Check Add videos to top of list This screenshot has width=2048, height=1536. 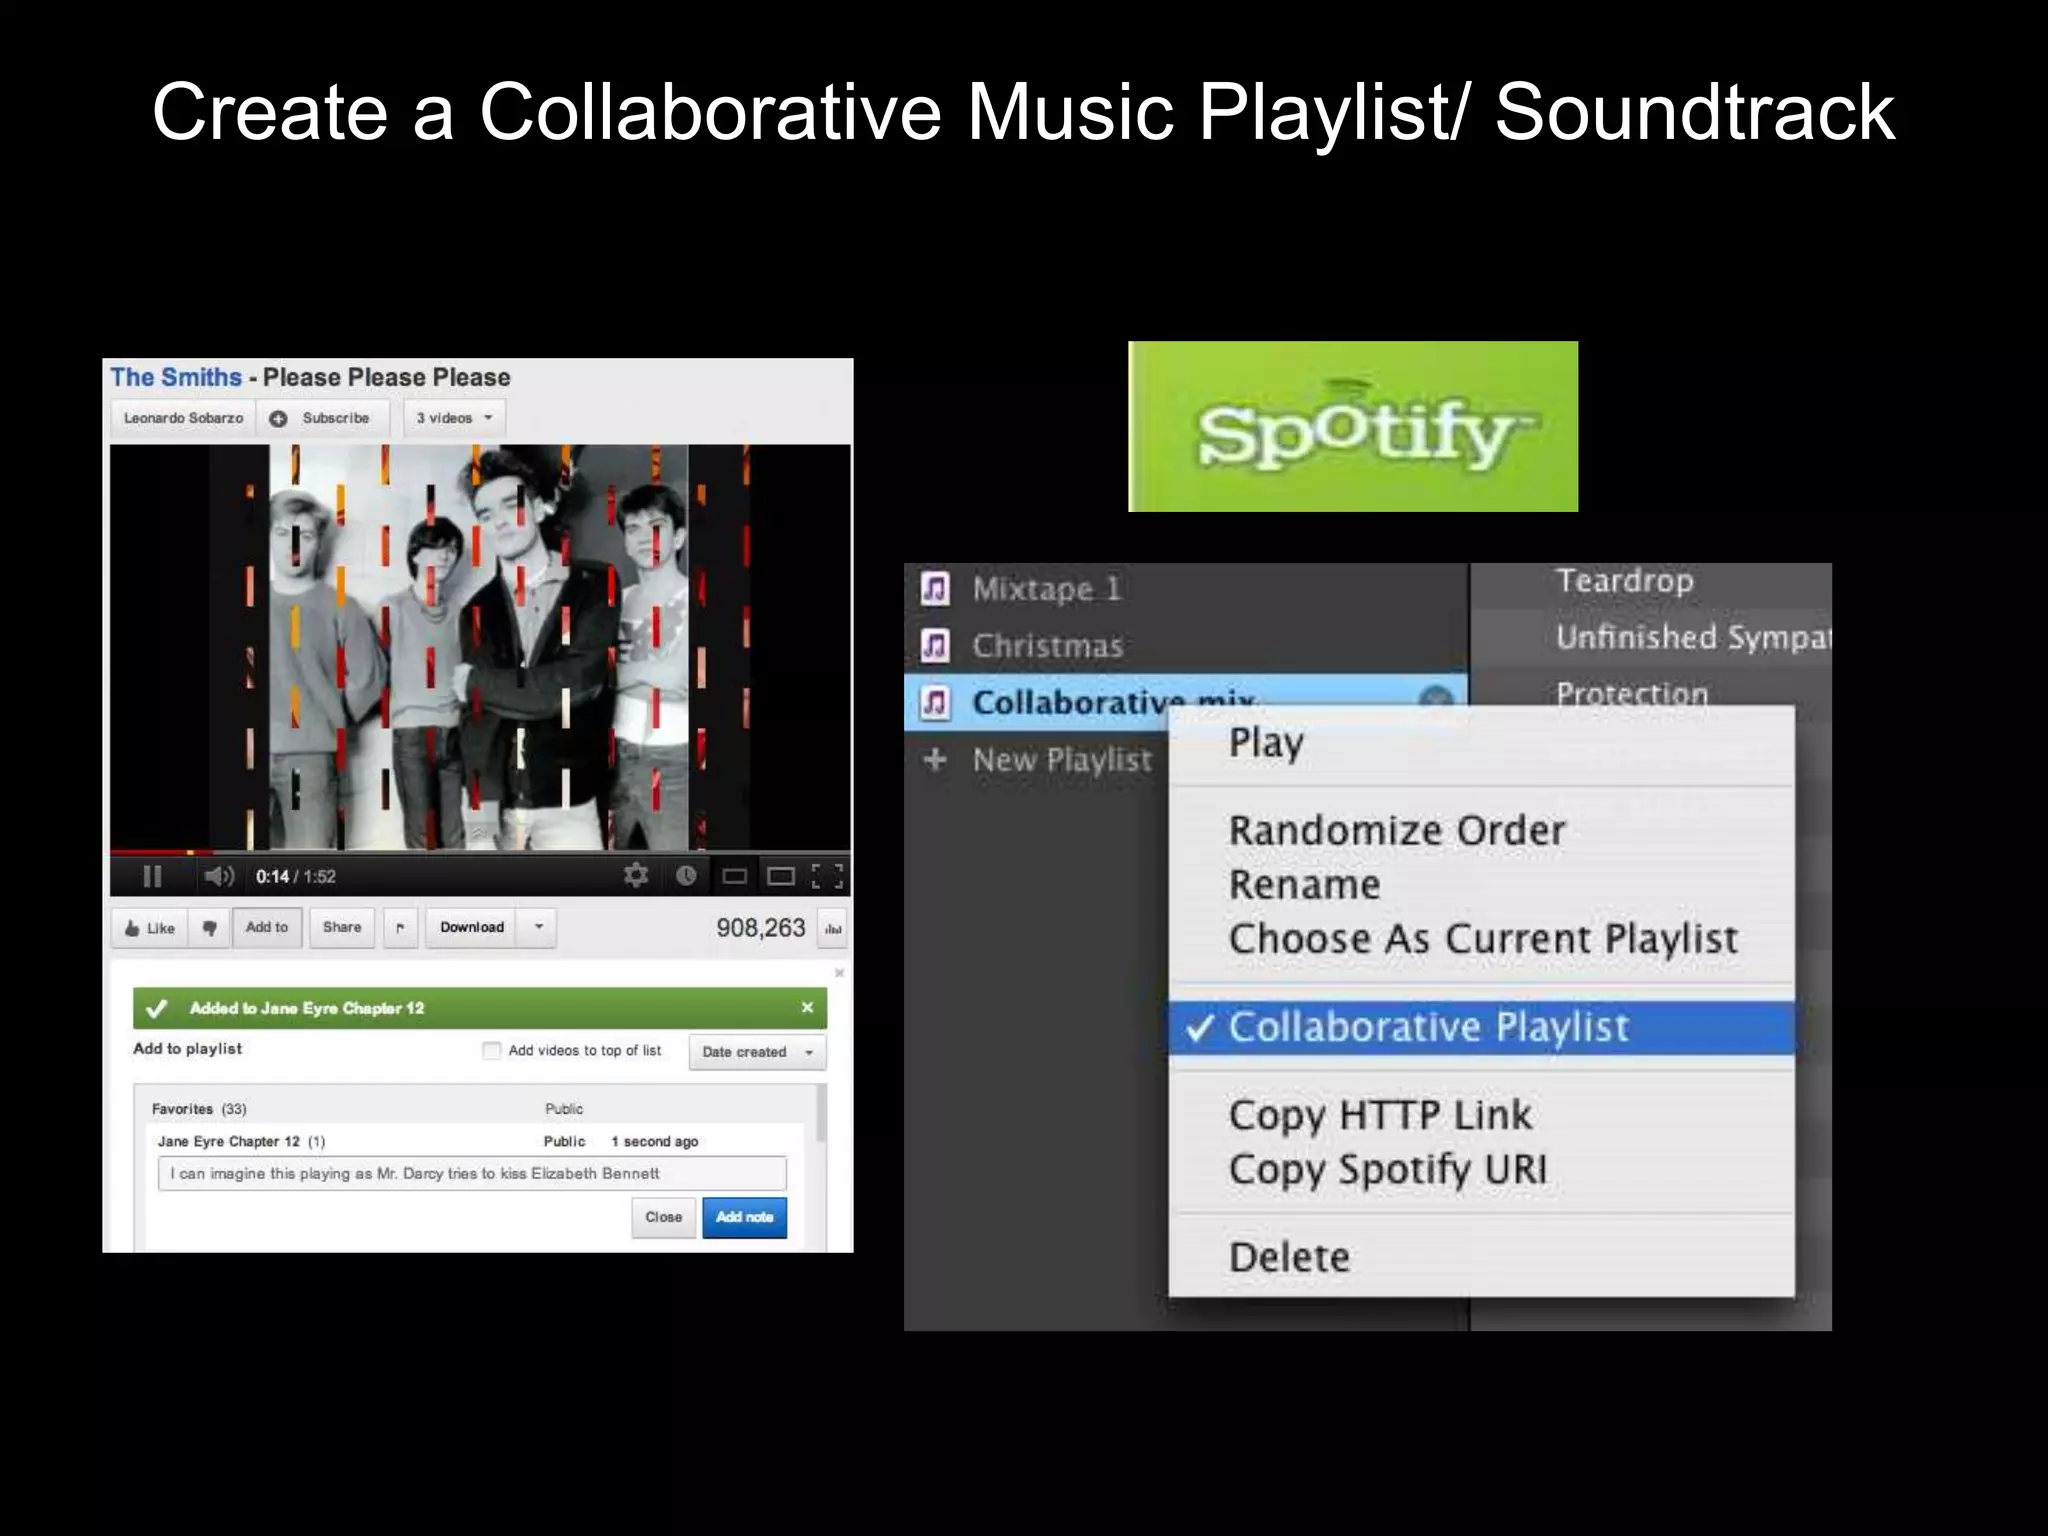(x=491, y=1050)
